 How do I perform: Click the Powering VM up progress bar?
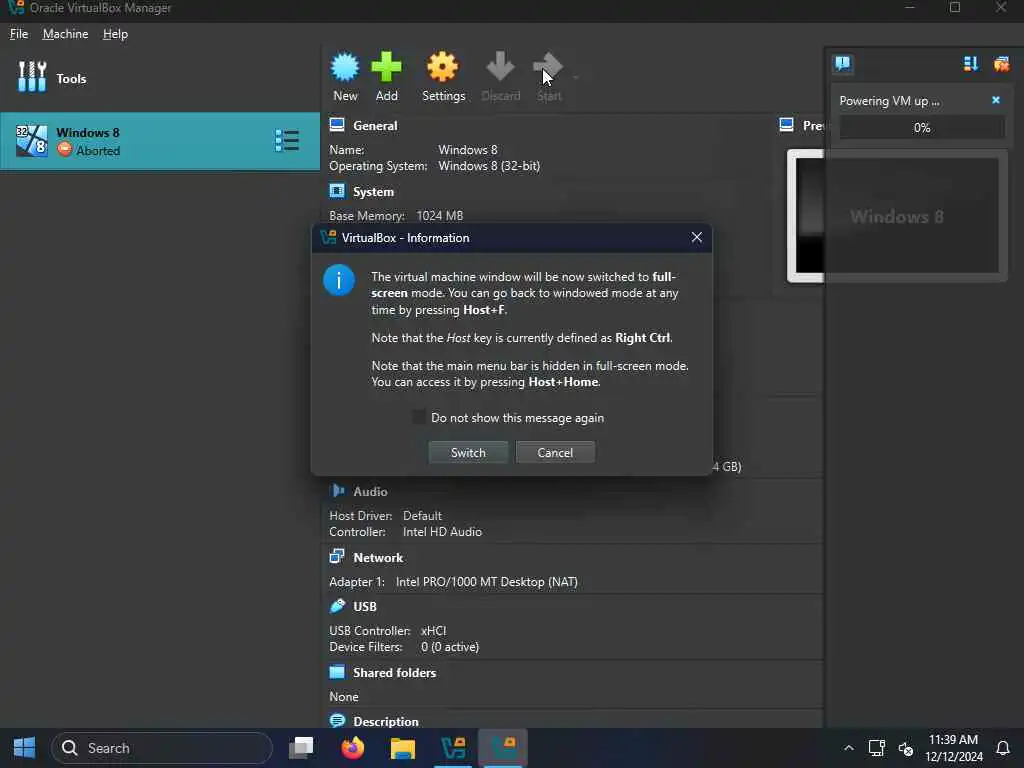(x=921, y=128)
